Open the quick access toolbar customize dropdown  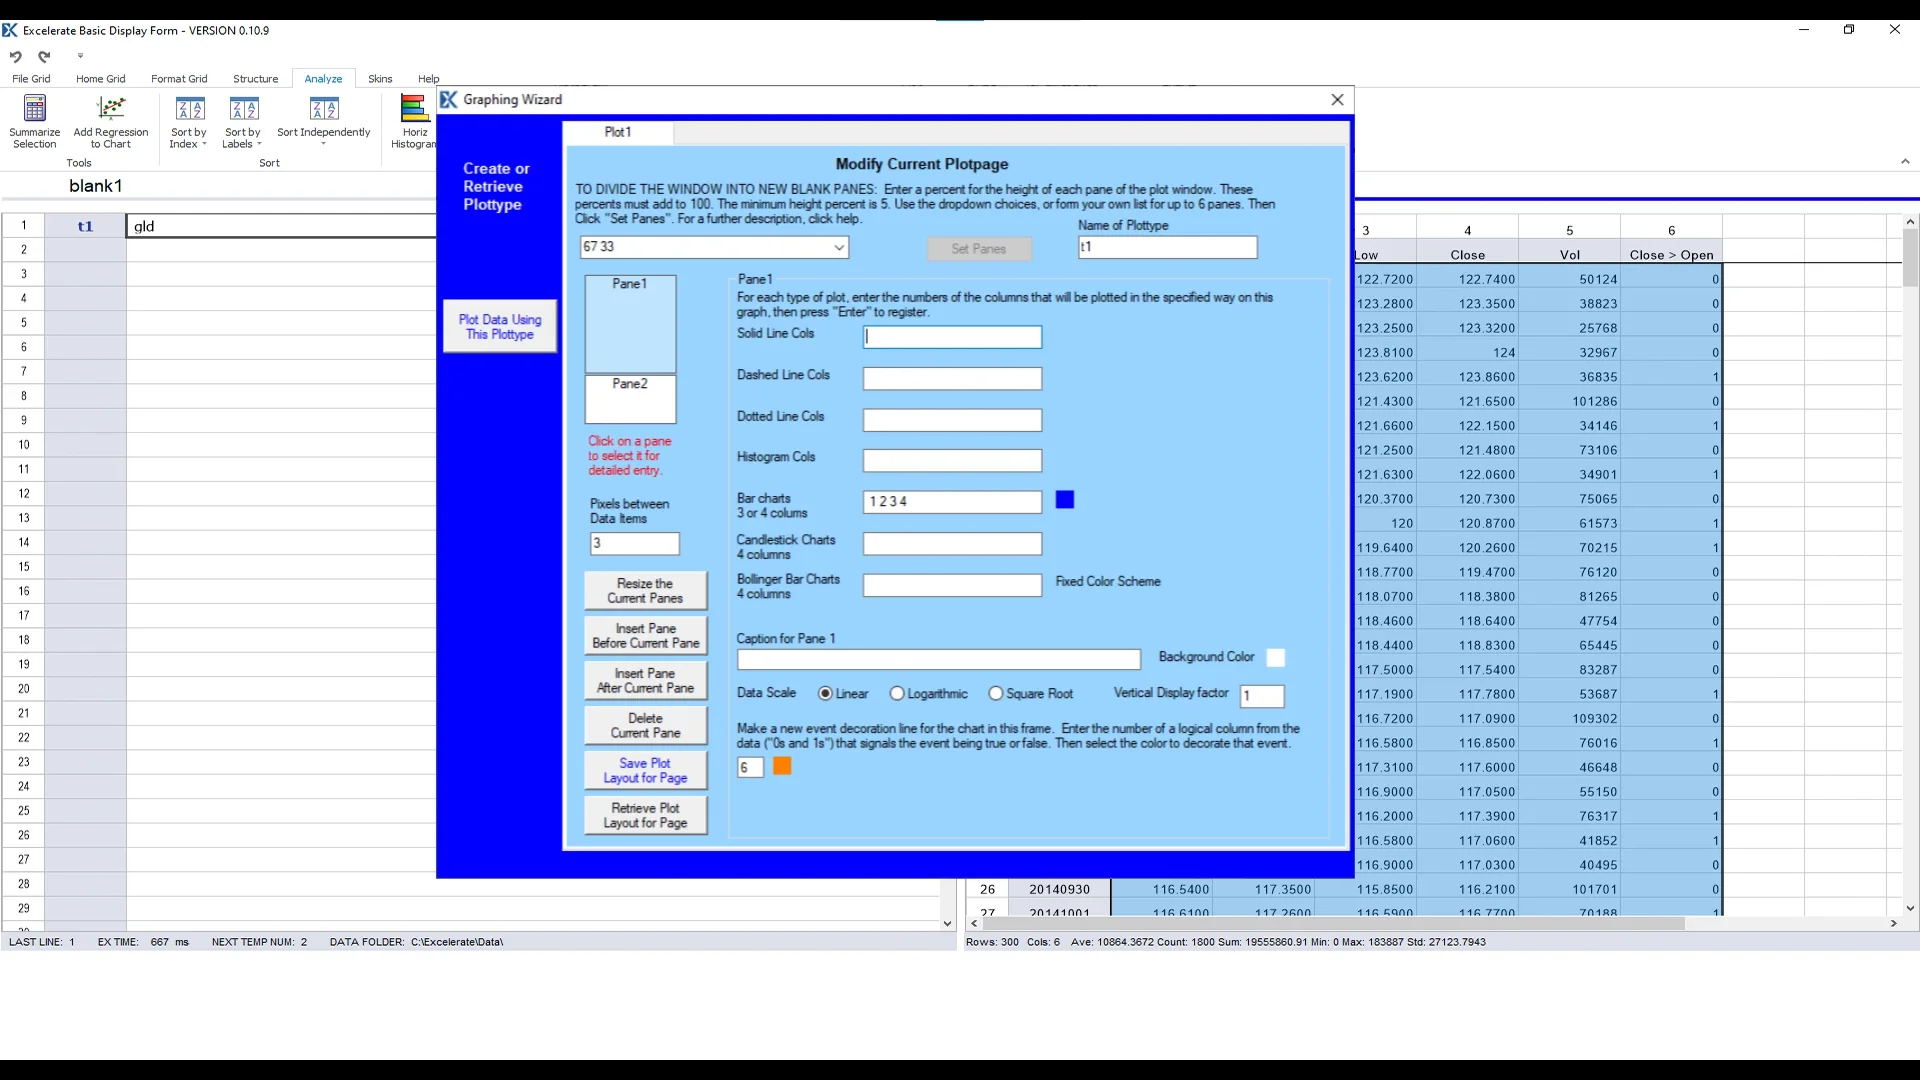point(81,56)
